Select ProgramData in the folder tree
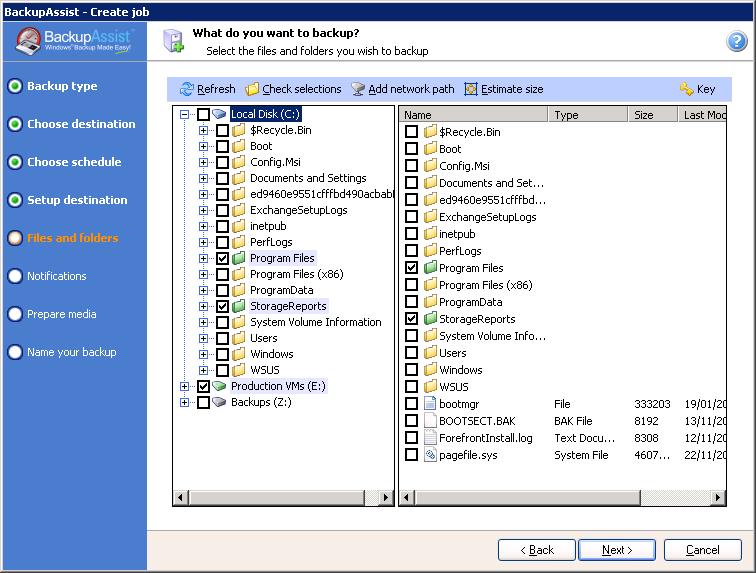 (282, 290)
